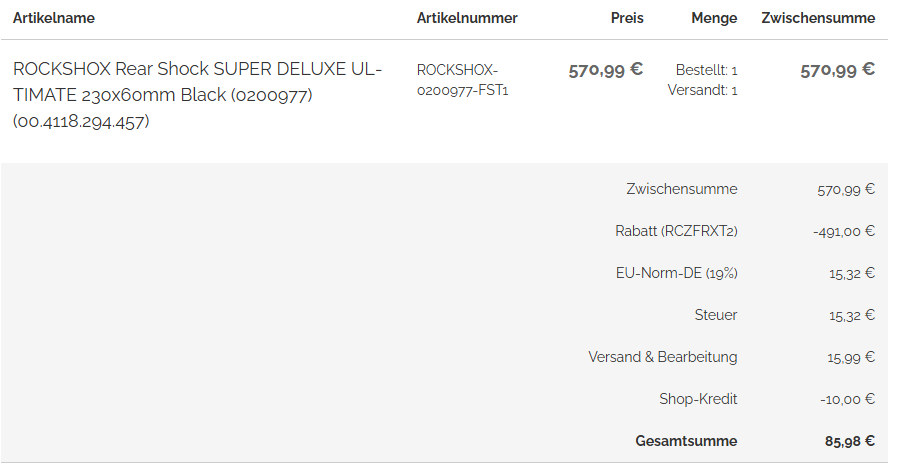This screenshot has height=464, width=901.
Task: Click the Menge column header
Action: [714, 18]
